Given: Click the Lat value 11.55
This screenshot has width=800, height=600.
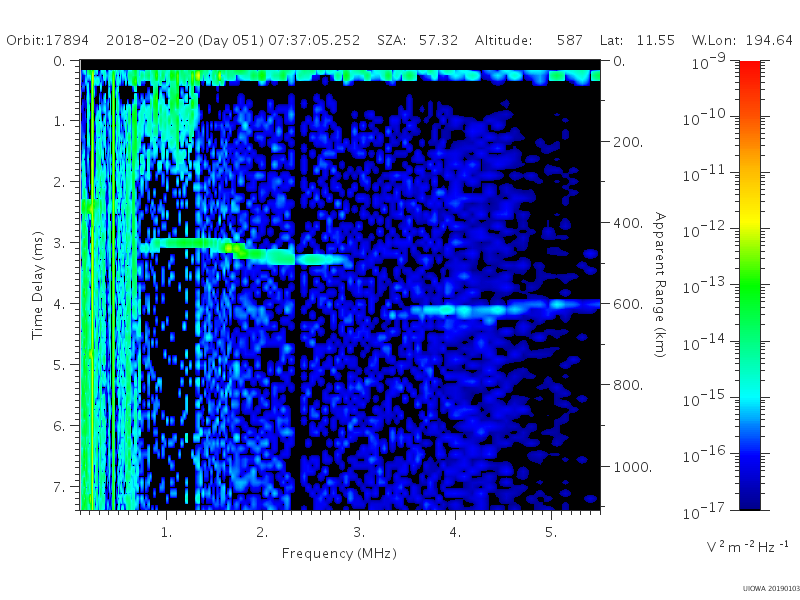Looking at the screenshot, I should click(x=656, y=40).
